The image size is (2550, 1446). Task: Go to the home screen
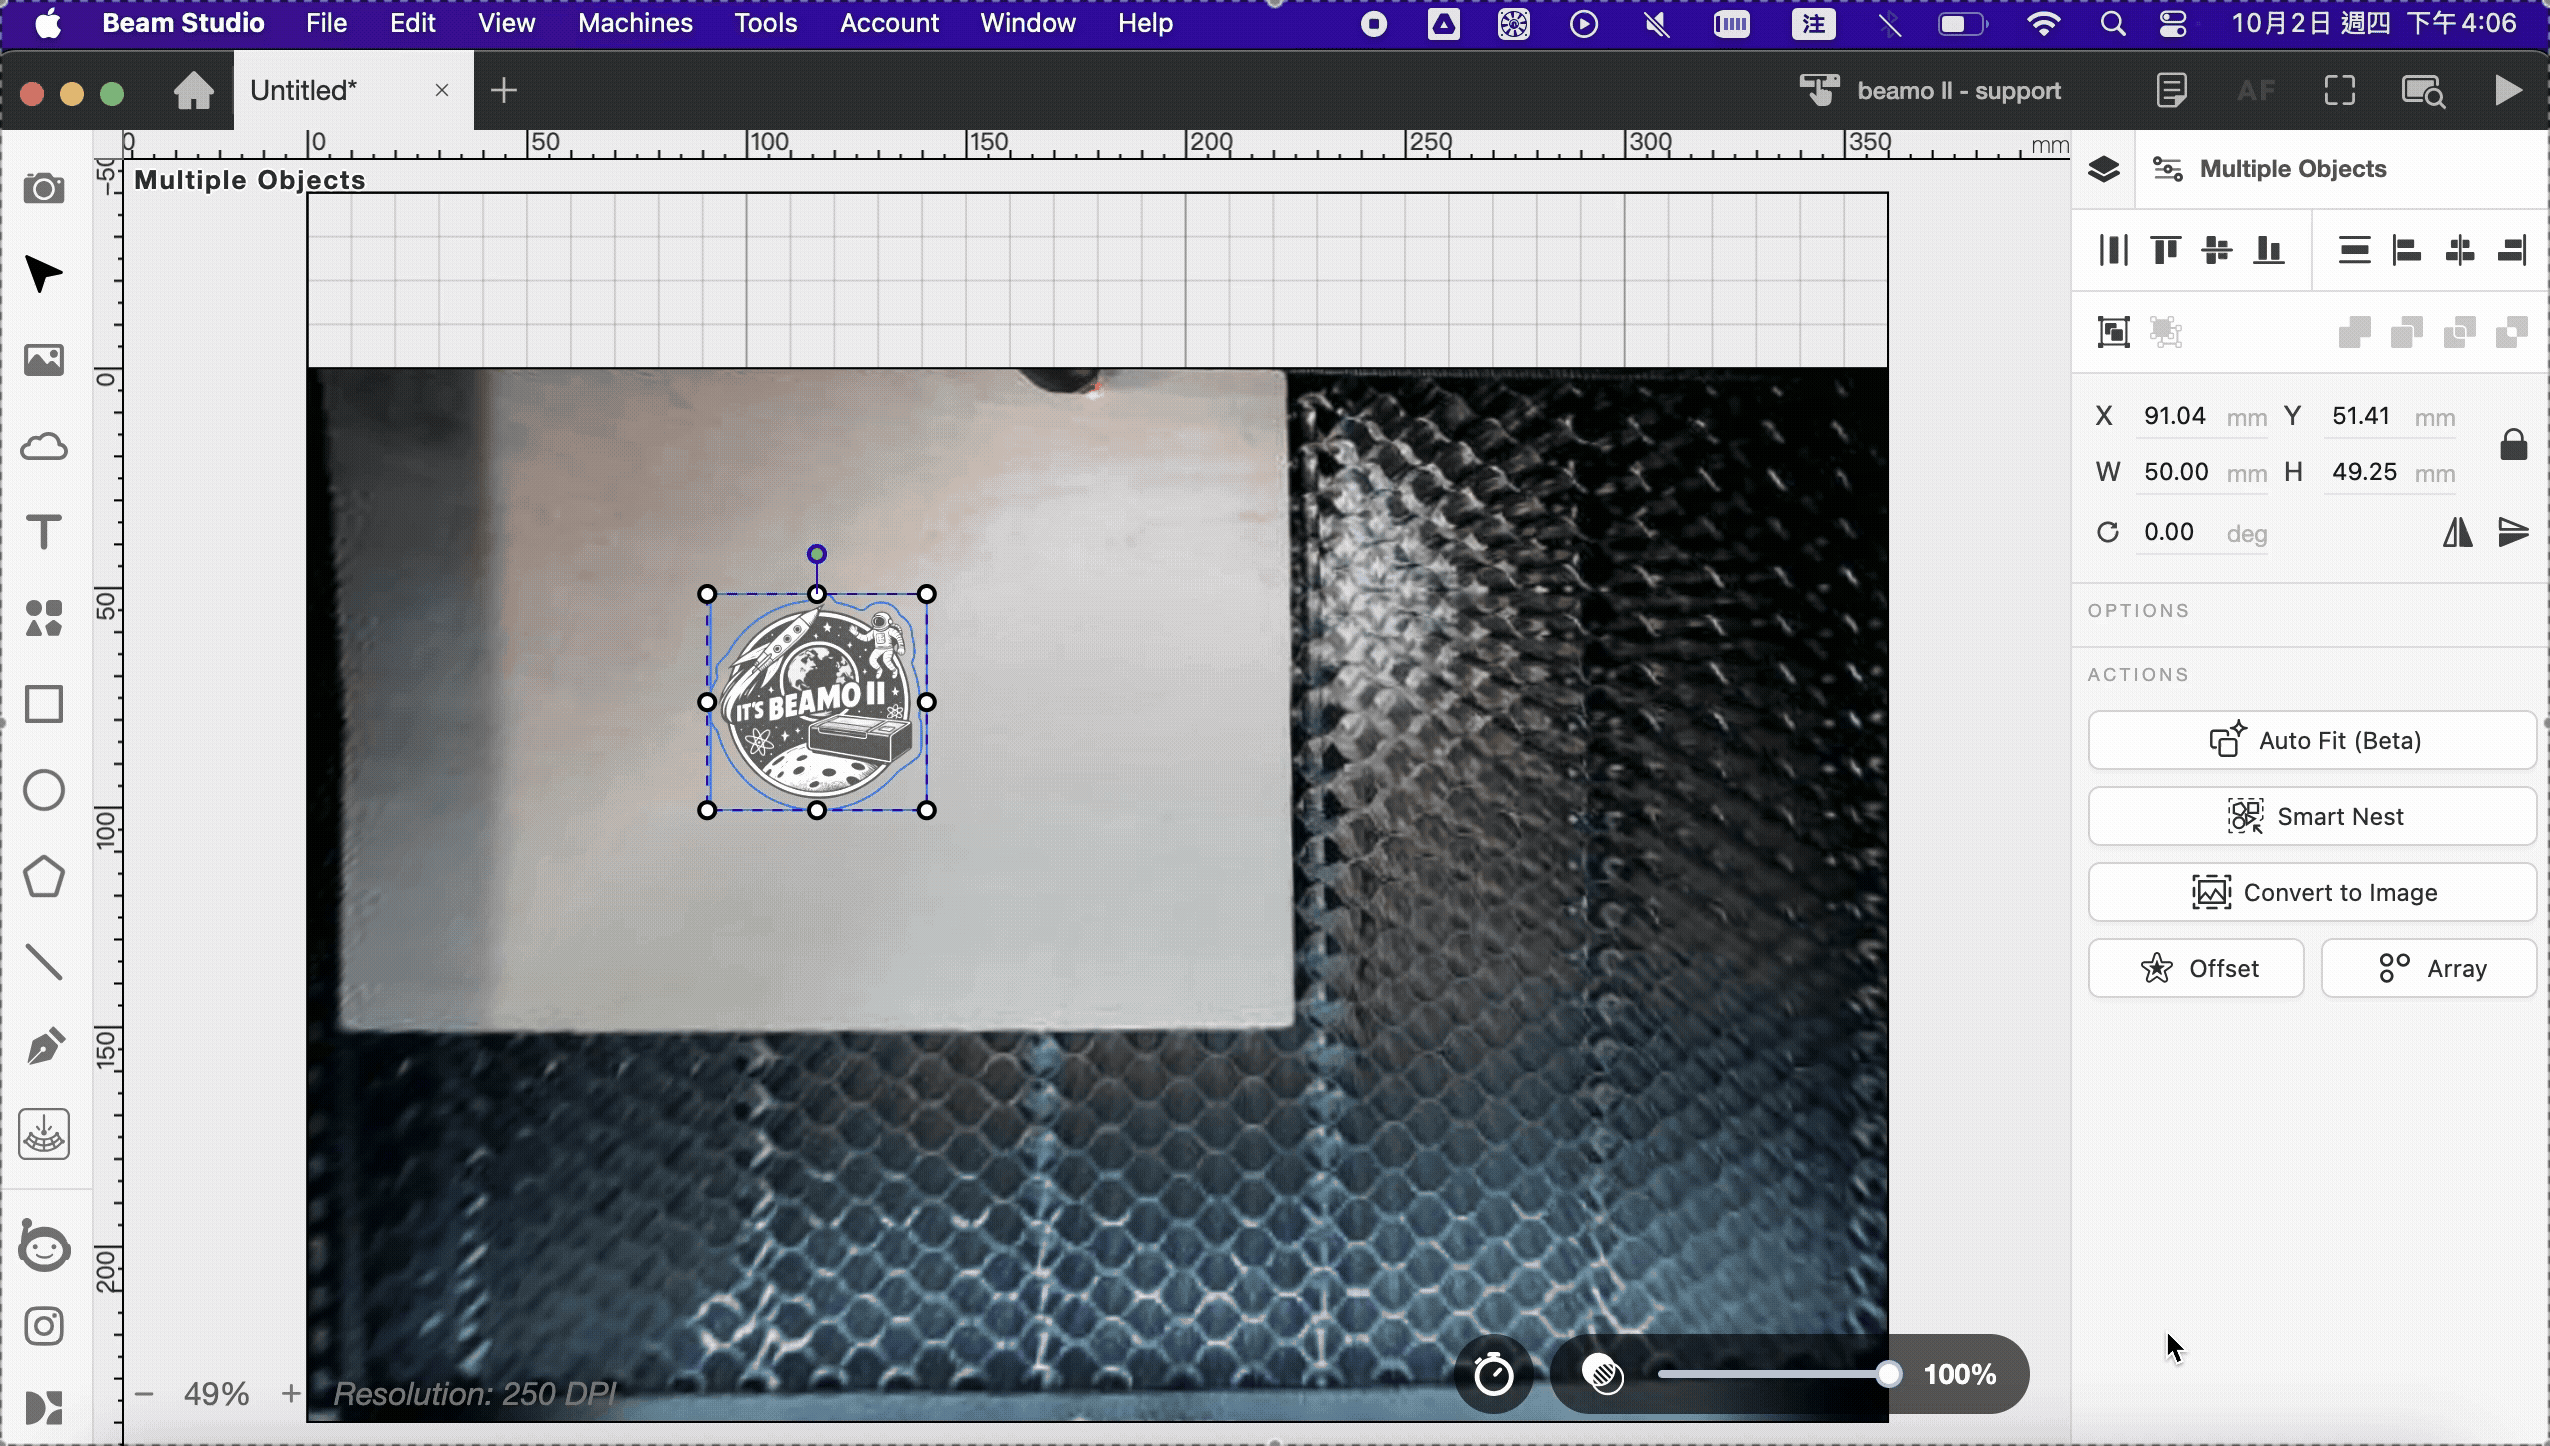(194, 91)
